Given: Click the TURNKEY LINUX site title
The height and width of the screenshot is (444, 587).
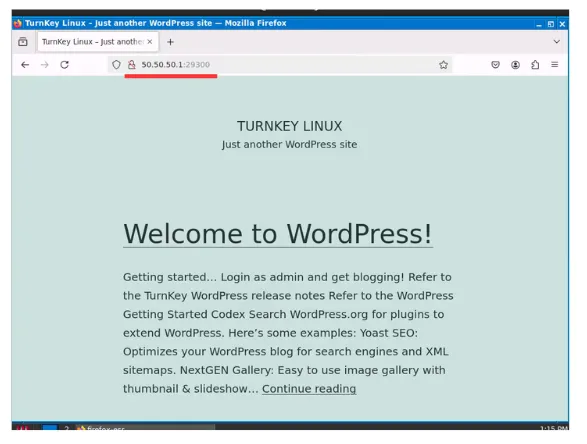Looking at the screenshot, I should (x=289, y=126).
